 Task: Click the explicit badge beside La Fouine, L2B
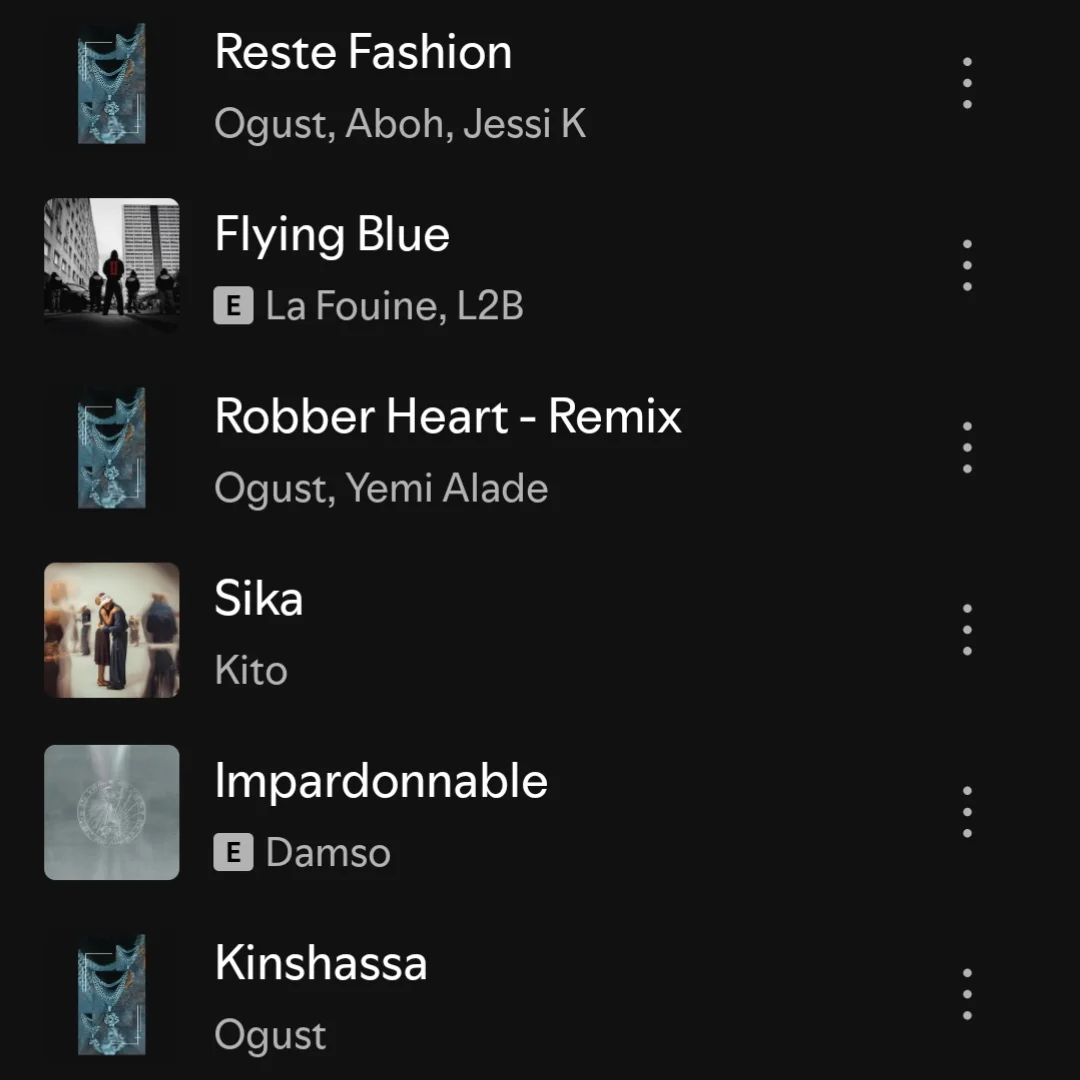point(233,305)
